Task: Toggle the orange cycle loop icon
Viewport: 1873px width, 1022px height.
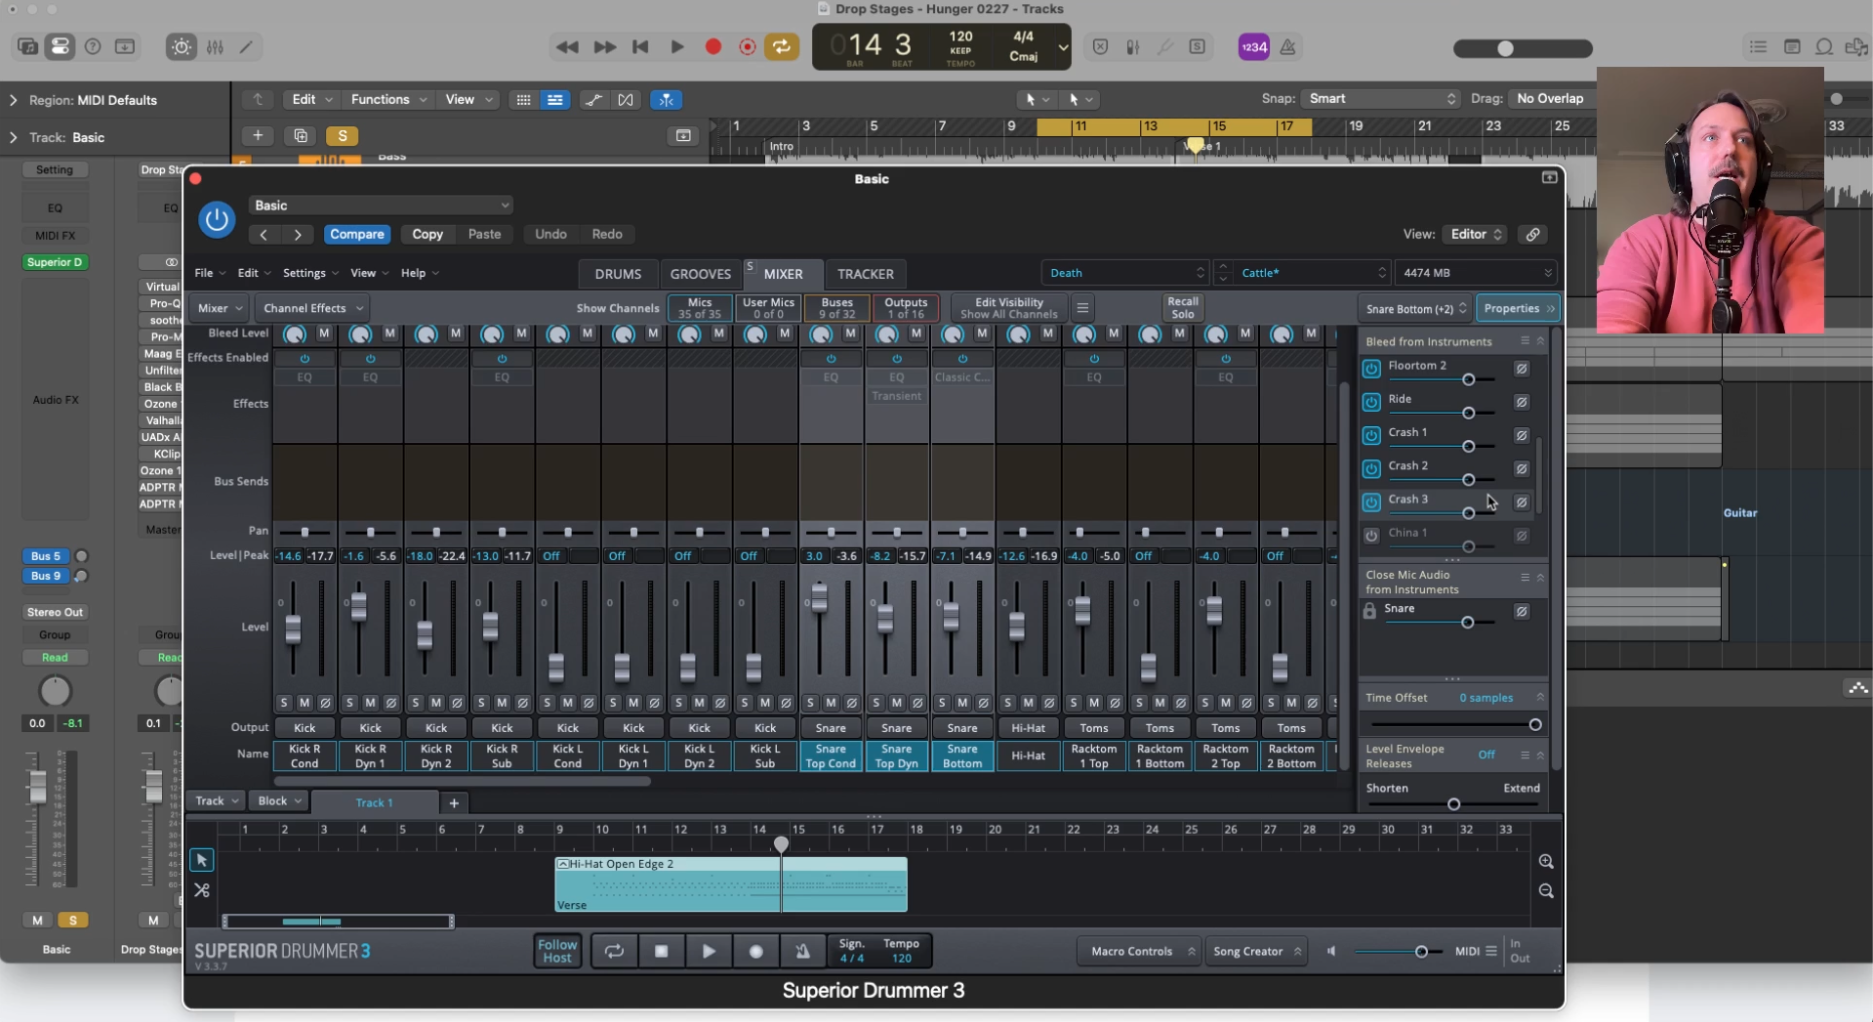Action: [x=781, y=47]
